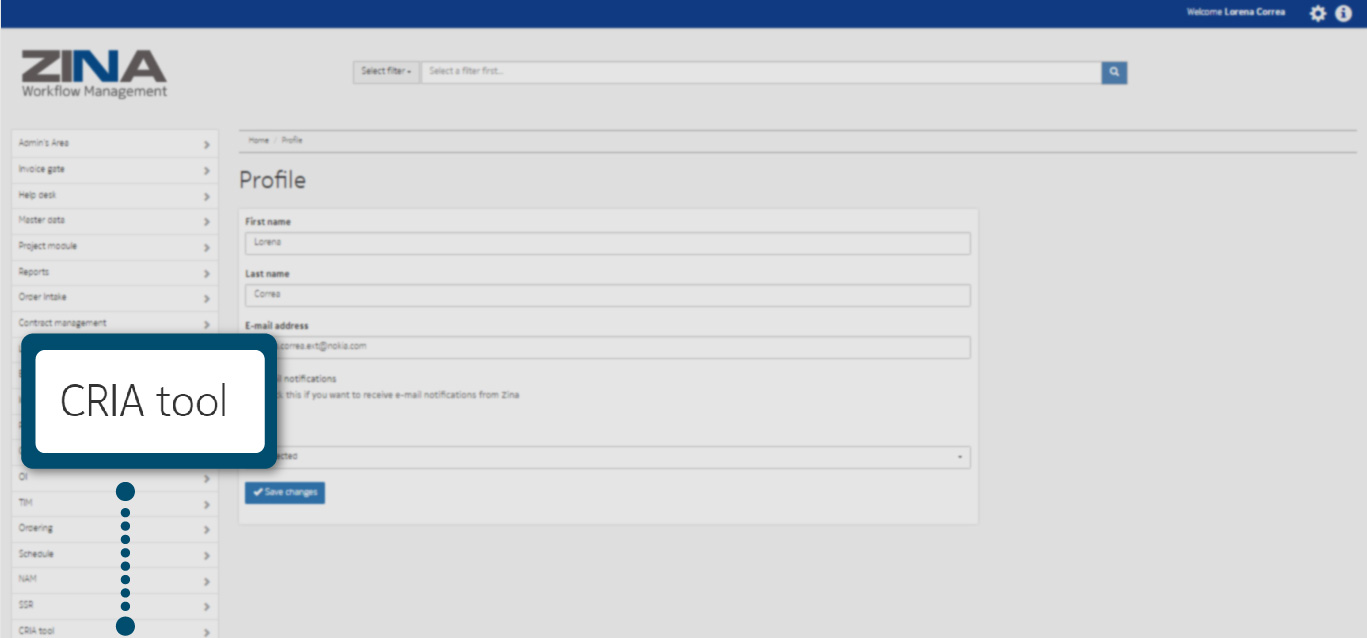Click the search filter text box
1367x638 pixels.
[760, 72]
